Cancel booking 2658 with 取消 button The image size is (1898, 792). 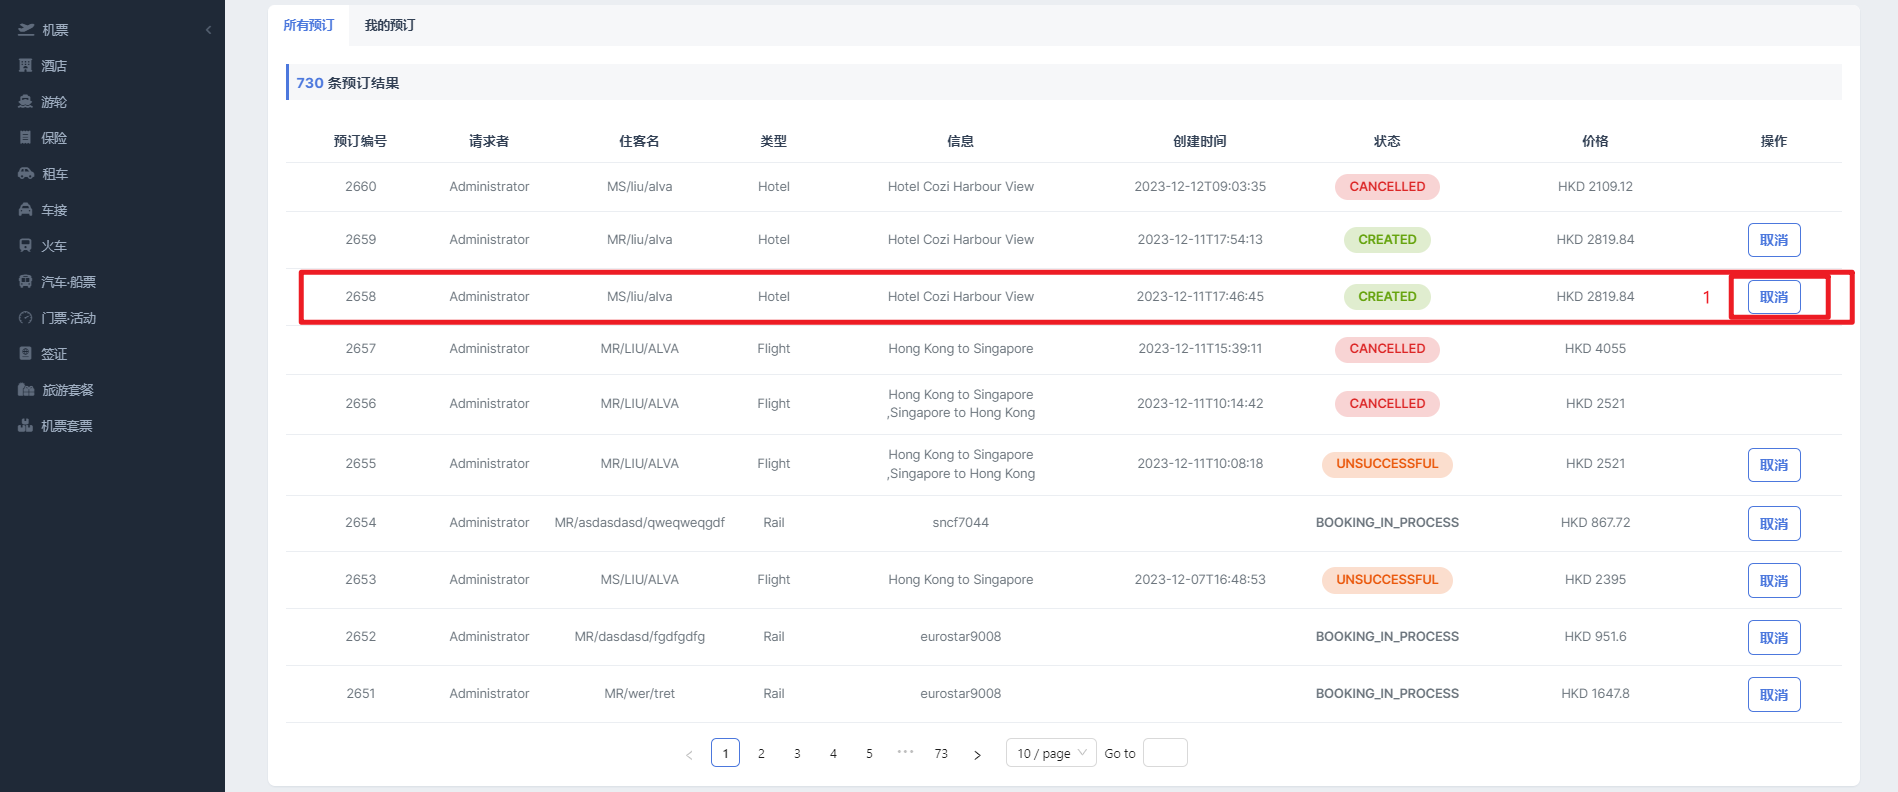pos(1773,297)
